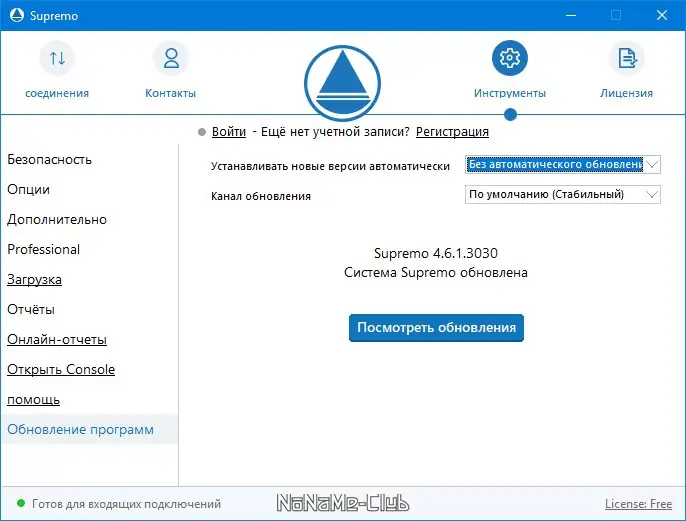Close the Supremo window
The width and height of the screenshot is (686, 521).
pyautogui.click(x=662, y=15)
